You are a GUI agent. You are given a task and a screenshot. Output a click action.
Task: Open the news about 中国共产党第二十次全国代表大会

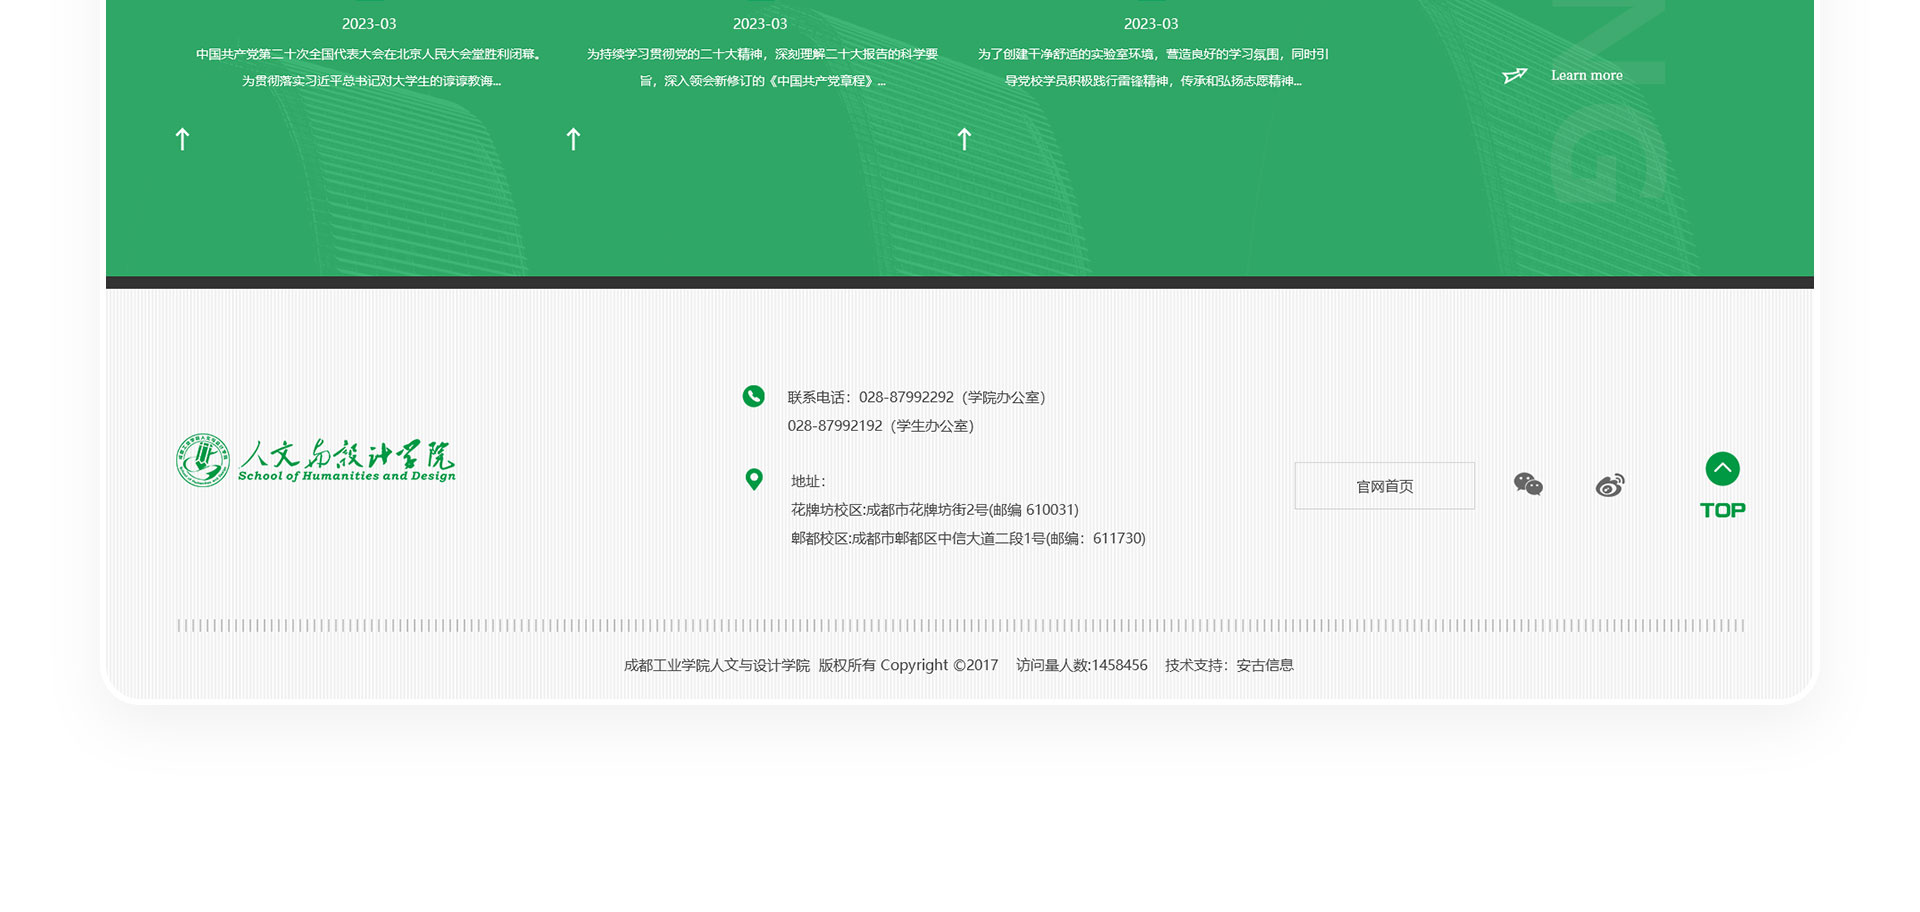[369, 55]
